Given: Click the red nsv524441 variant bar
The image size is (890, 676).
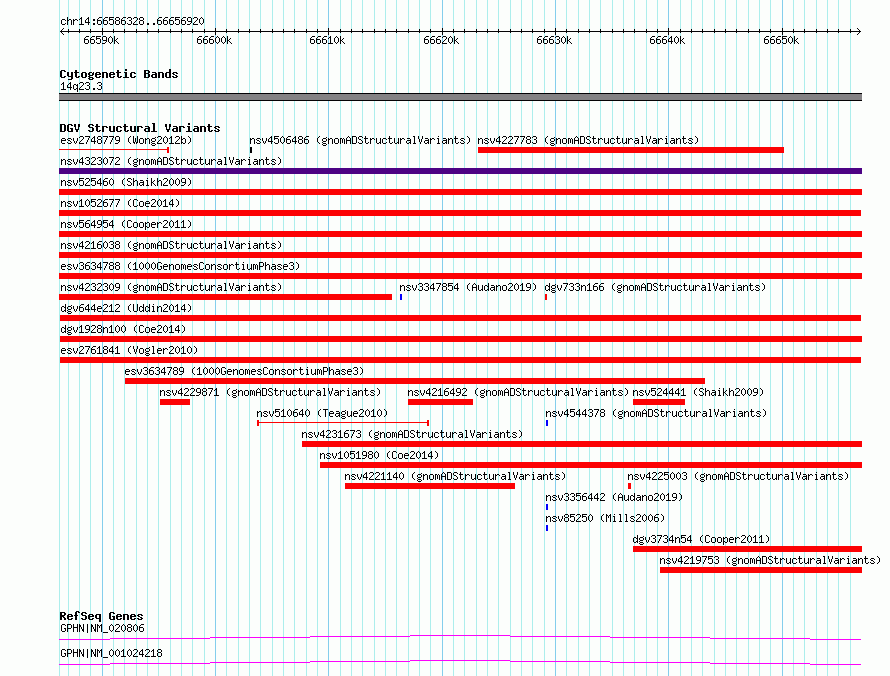Looking at the screenshot, I should click(x=659, y=402).
